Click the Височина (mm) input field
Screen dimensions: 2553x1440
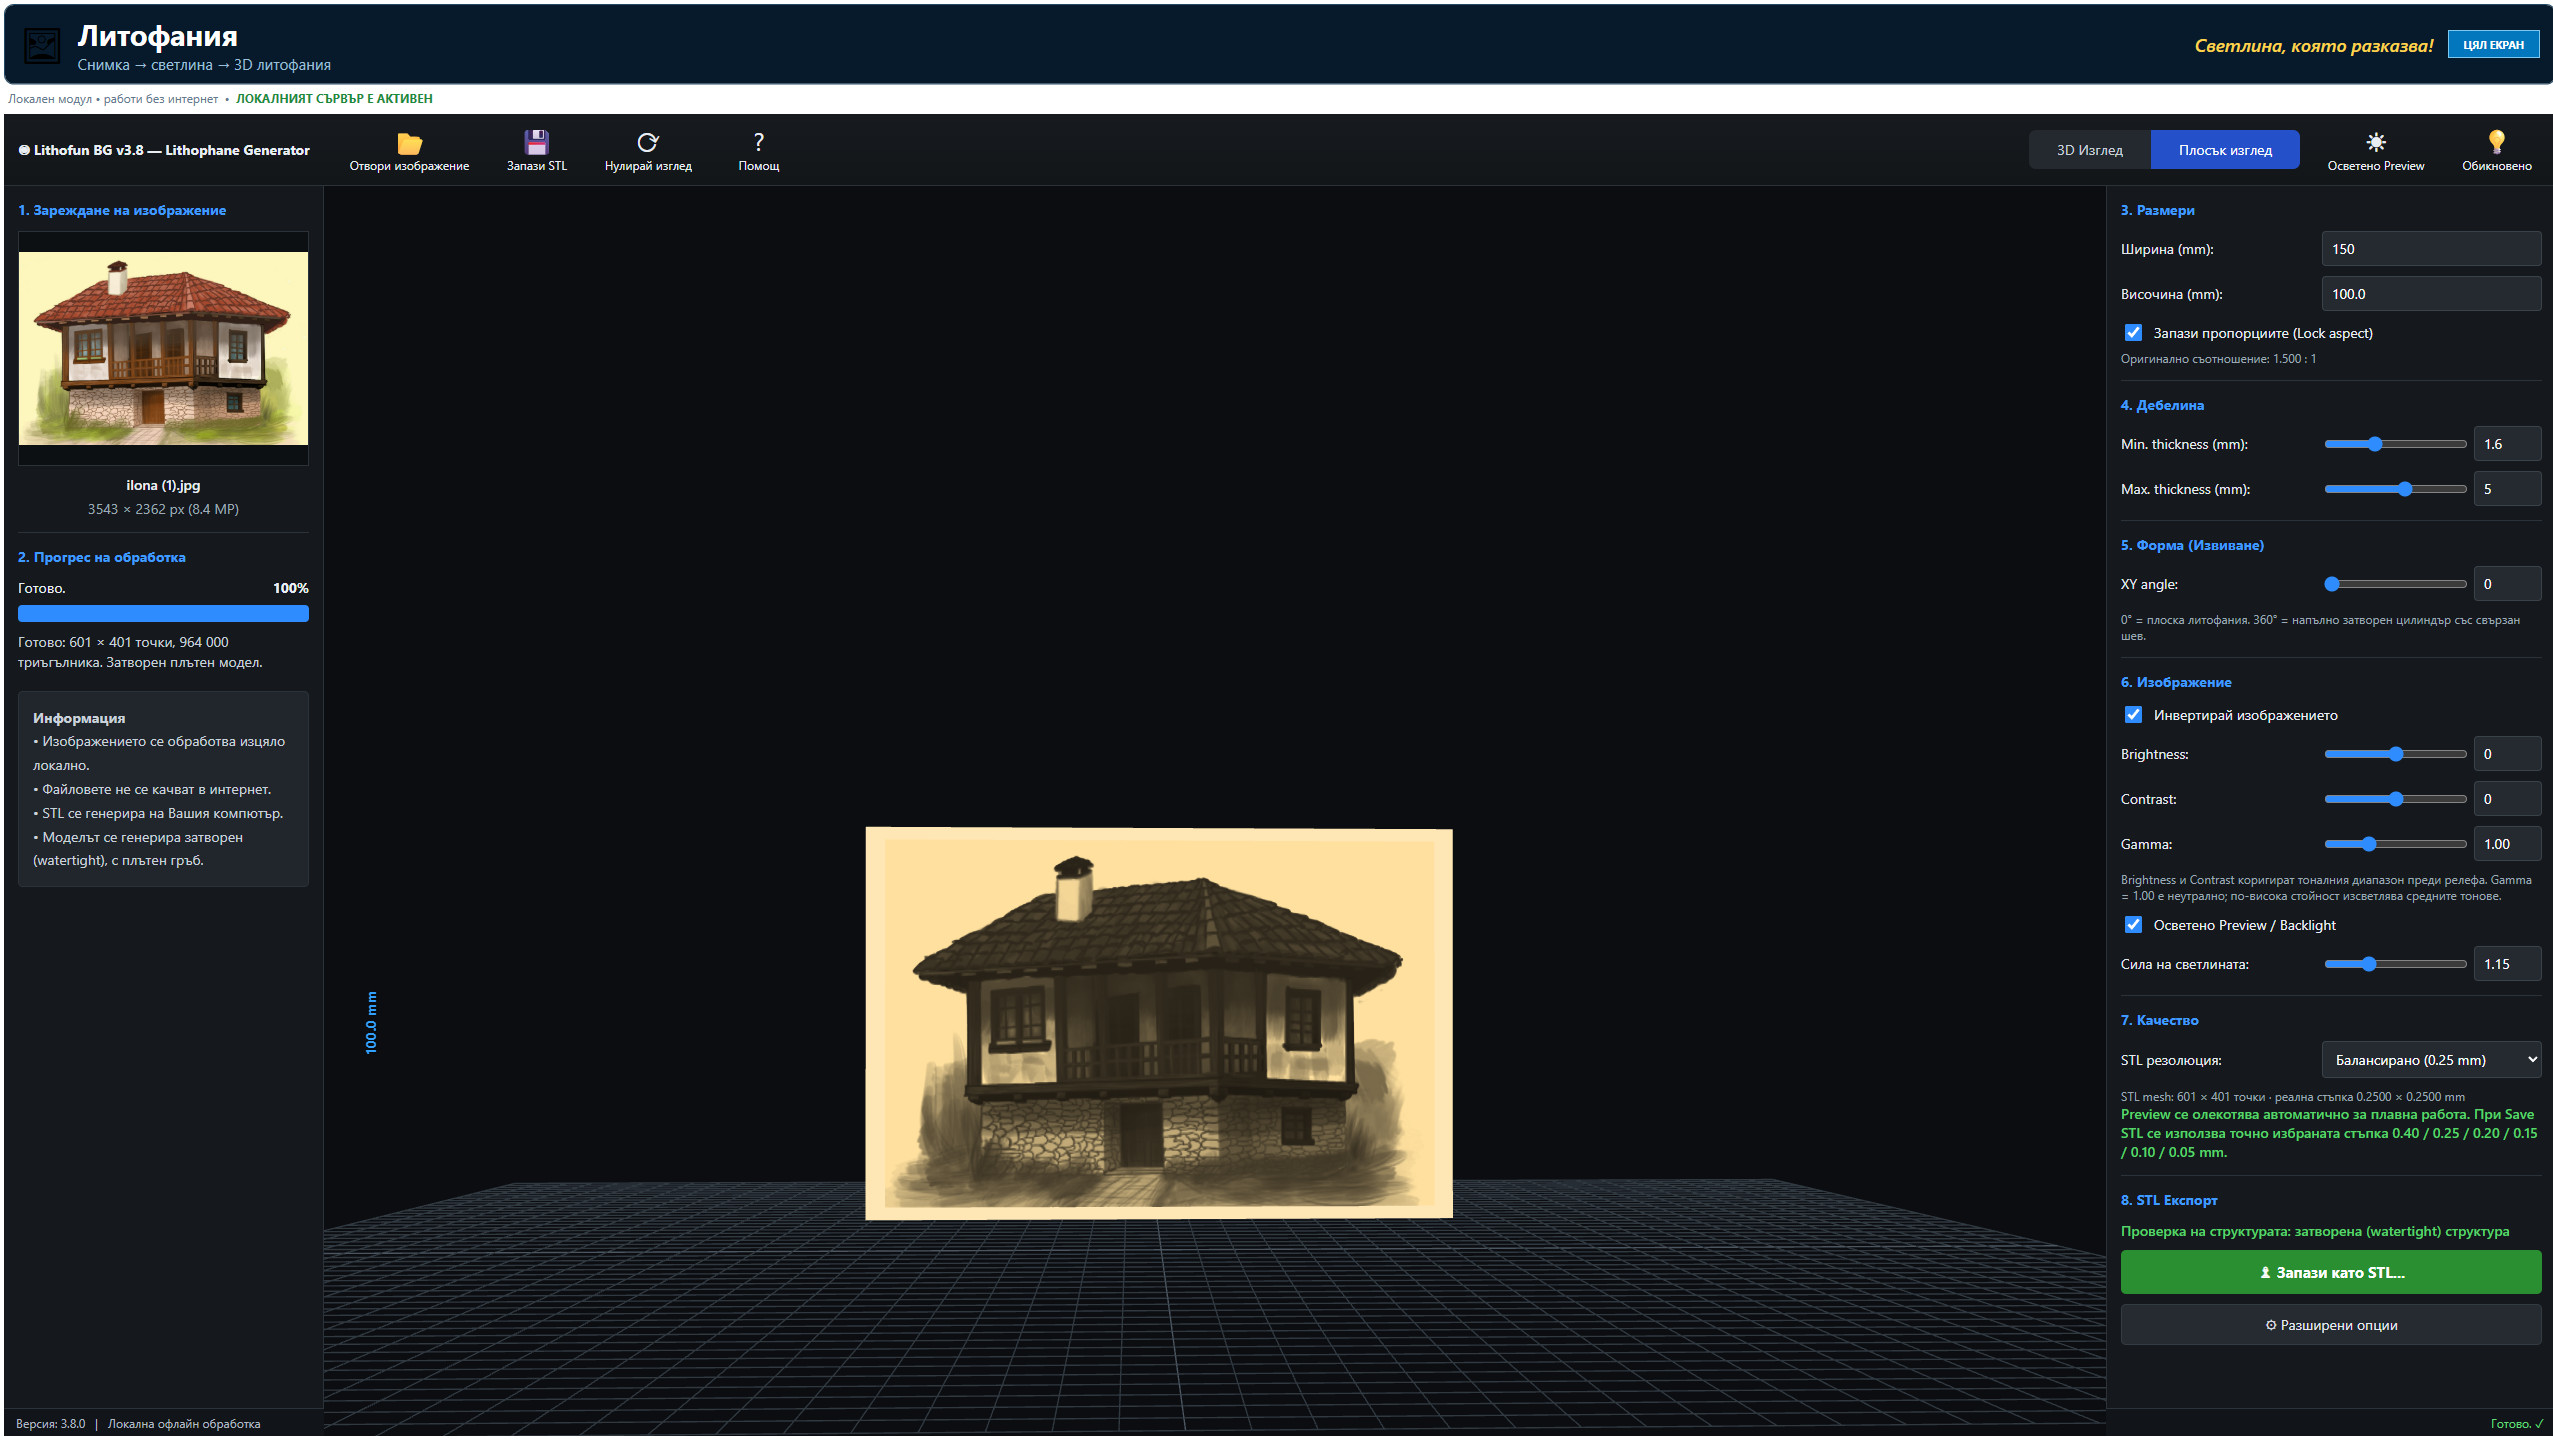(2431, 294)
